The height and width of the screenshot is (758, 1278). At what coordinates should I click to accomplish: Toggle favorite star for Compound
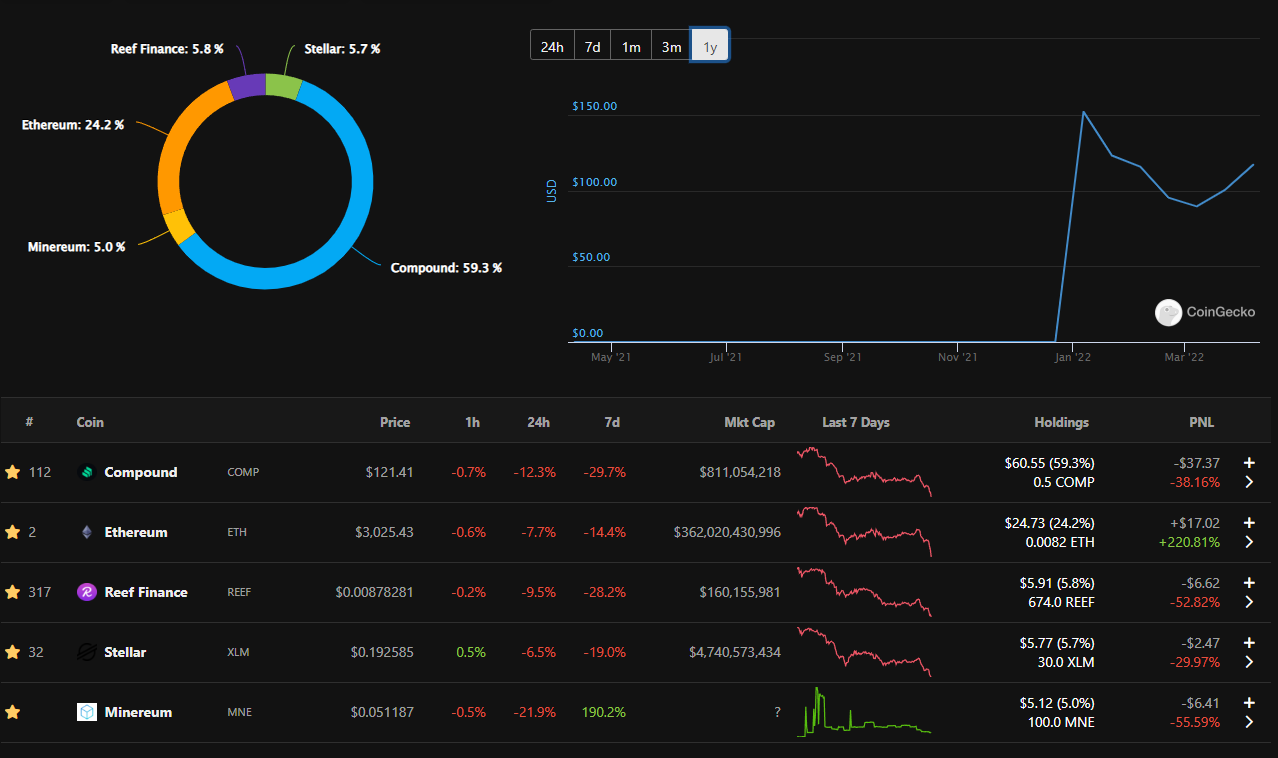(x=13, y=472)
